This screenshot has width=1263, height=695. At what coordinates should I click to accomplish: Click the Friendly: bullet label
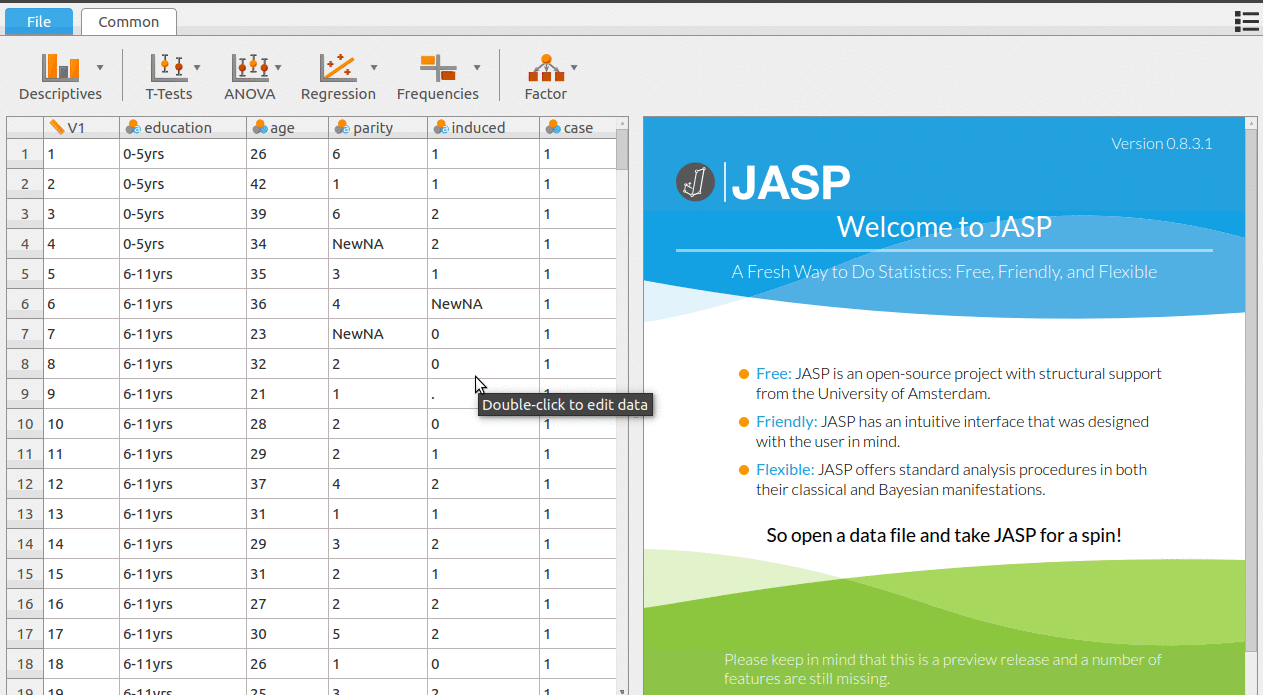tap(786, 422)
